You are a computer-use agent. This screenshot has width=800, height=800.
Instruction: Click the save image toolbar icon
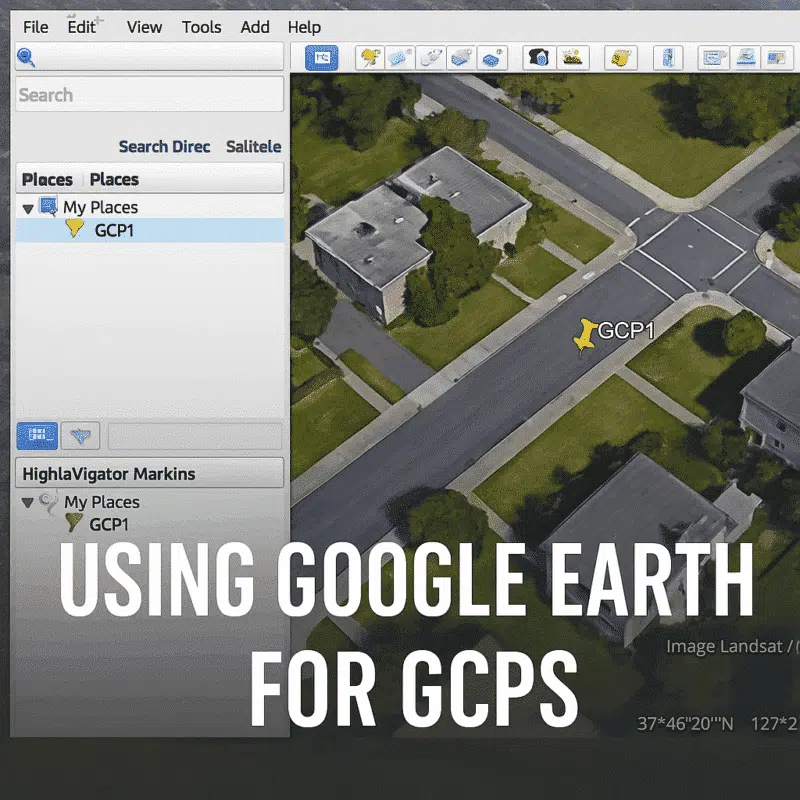[x=777, y=58]
